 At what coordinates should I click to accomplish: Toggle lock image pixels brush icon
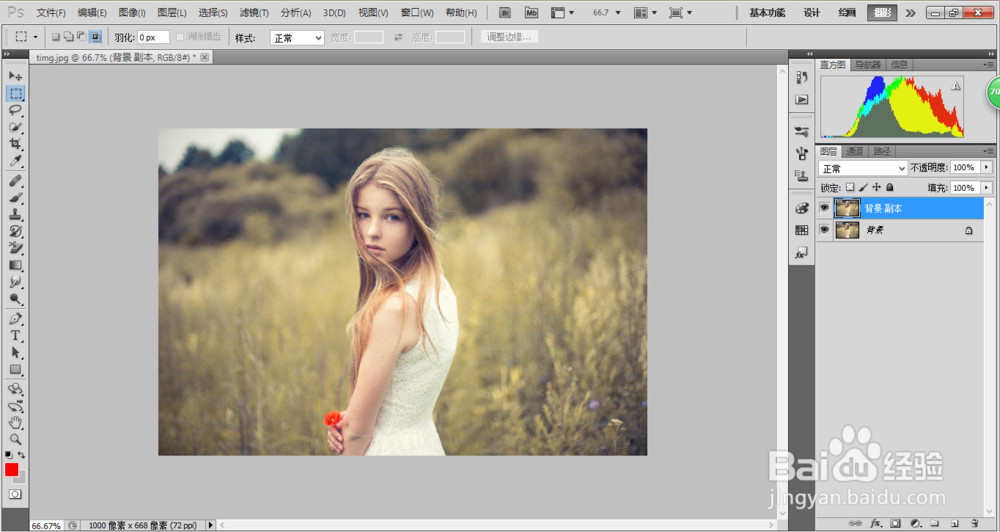[864, 188]
